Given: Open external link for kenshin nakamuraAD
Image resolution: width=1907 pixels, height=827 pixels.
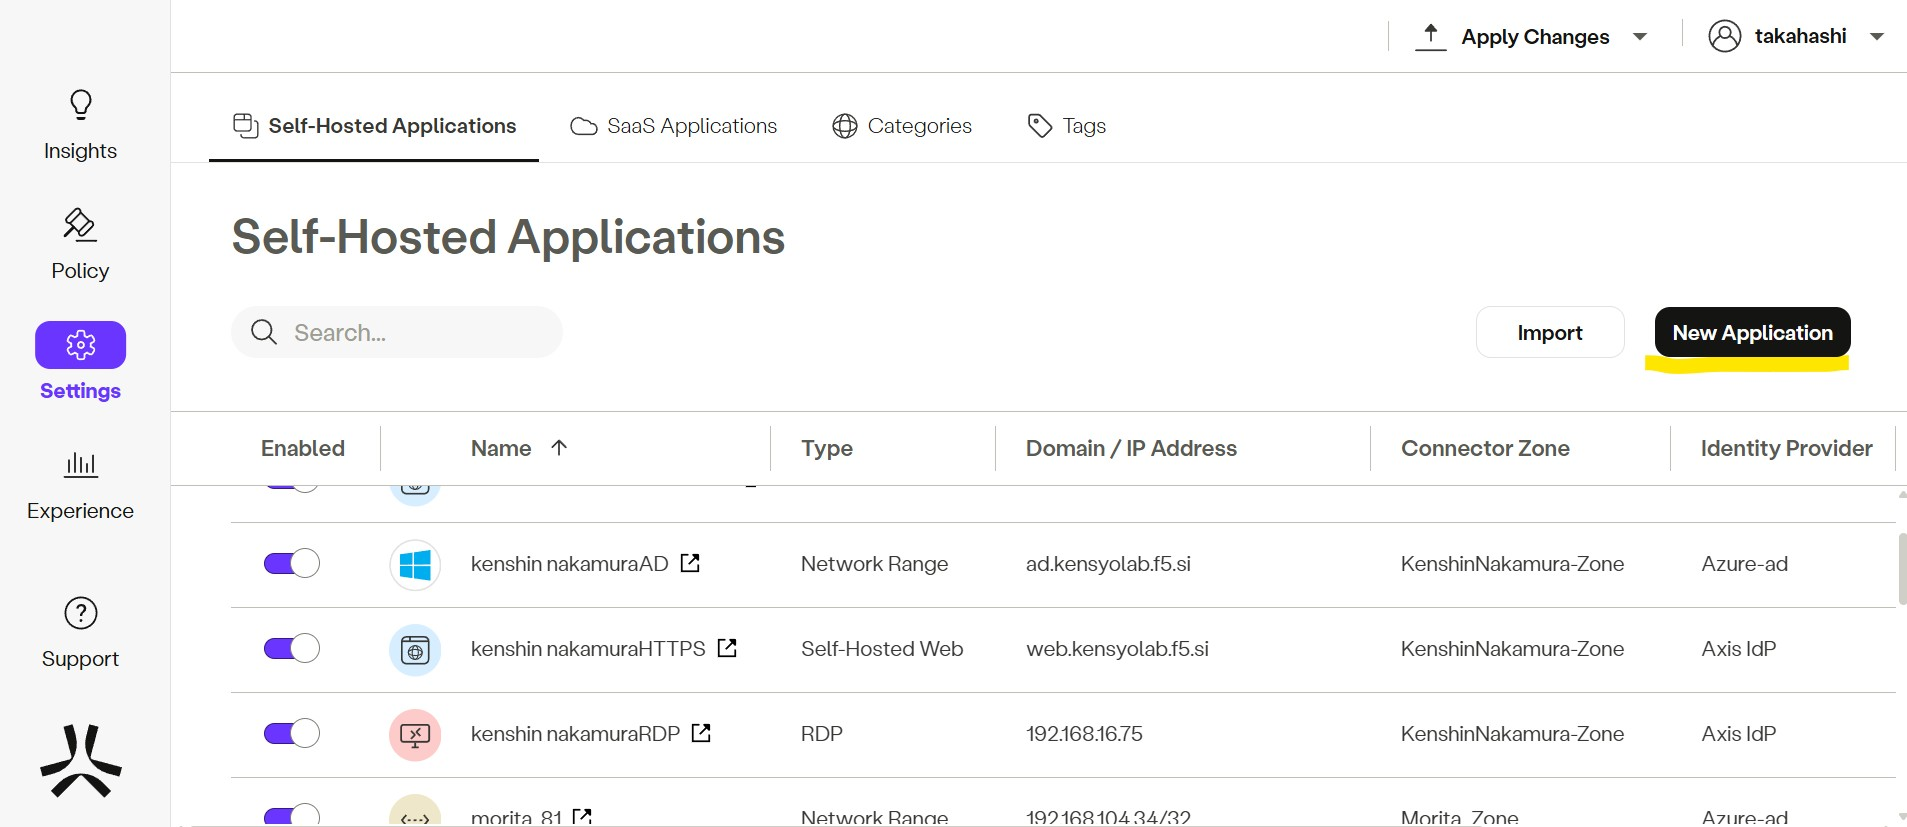Looking at the screenshot, I should click(x=690, y=563).
